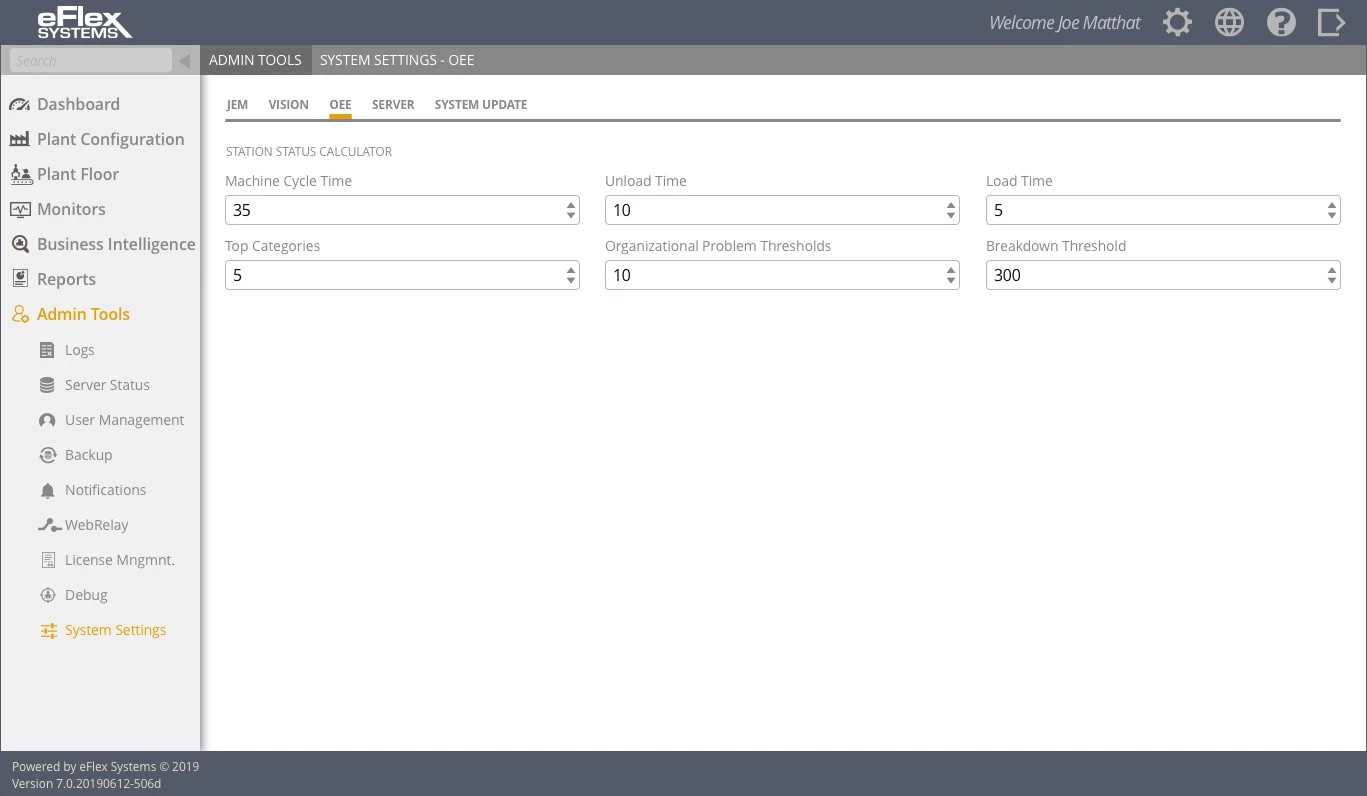Open User Management page
This screenshot has height=796, width=1367.
[x=124, y=420]
